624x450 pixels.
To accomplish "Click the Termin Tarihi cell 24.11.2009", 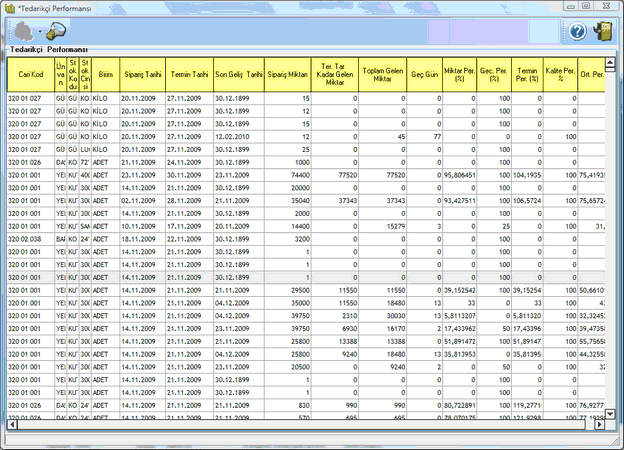I will coord(189,162).
